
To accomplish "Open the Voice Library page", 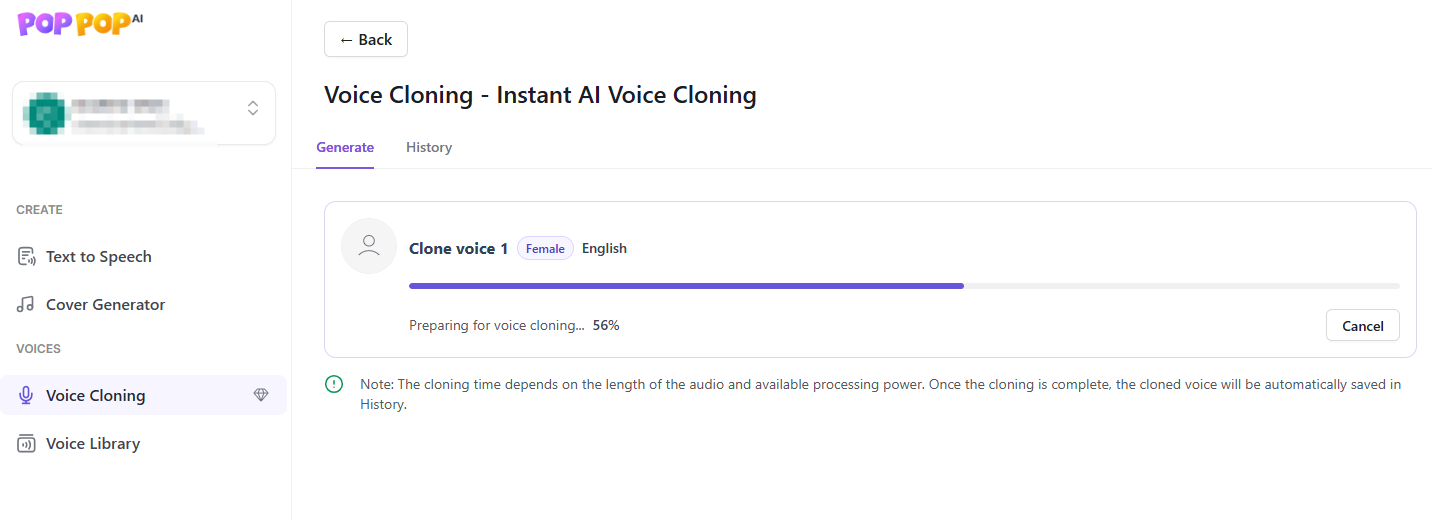I will tap(93, 444).
